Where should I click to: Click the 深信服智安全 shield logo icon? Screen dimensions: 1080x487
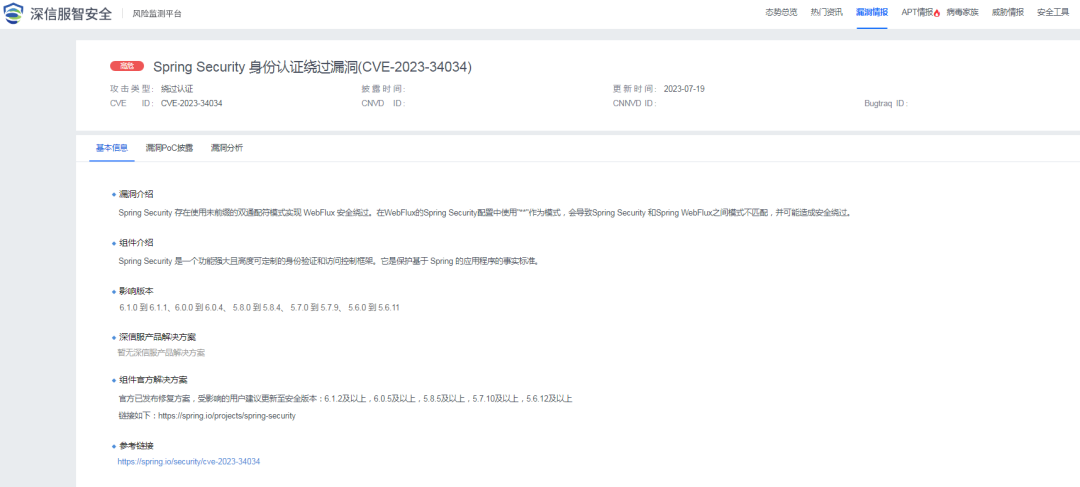click(x=13, y=13)
